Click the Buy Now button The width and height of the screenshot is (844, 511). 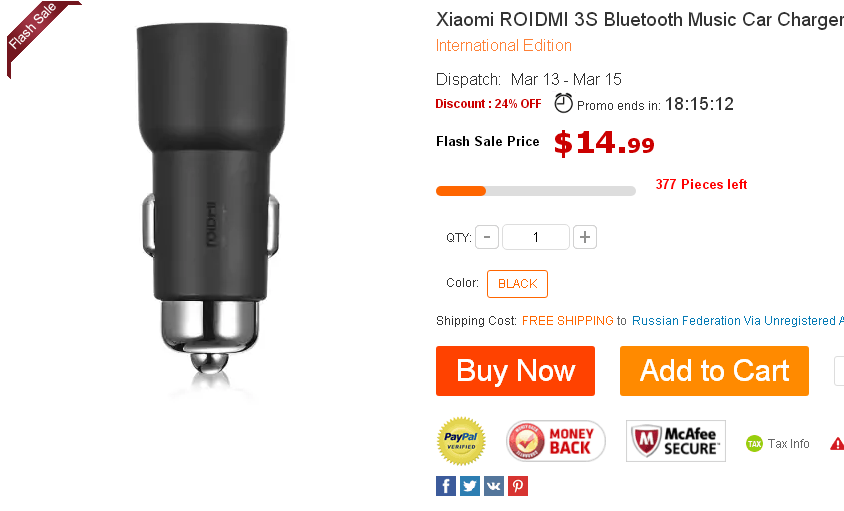pos(515,371)
